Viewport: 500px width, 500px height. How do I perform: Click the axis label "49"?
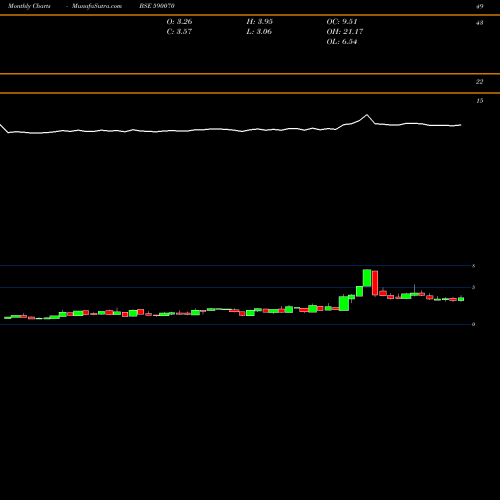480,6
